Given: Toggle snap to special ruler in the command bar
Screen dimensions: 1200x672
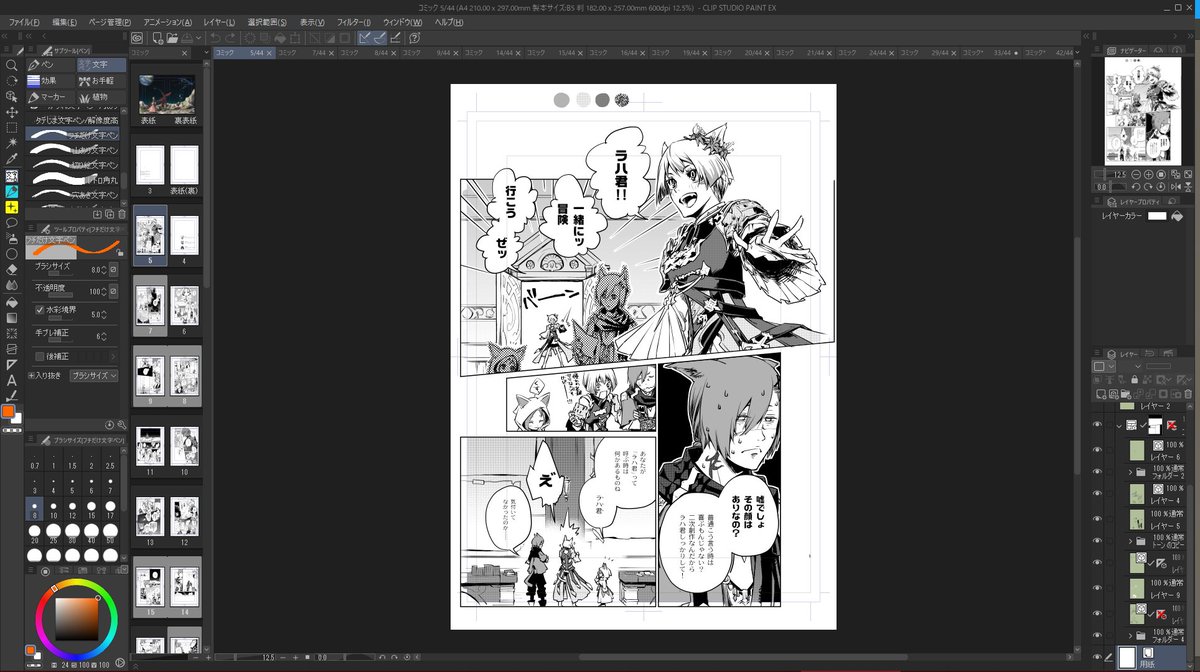Looking at the screenshot, I should click(381, 38).
